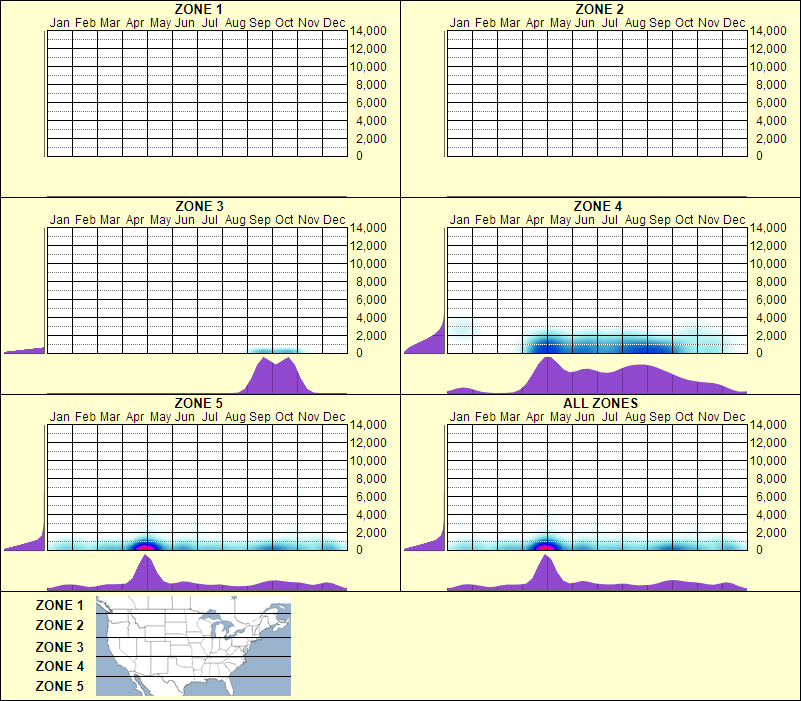Click the USA map thumbnail in the legend
Screen dimensions: 801x701
[192, 645]
